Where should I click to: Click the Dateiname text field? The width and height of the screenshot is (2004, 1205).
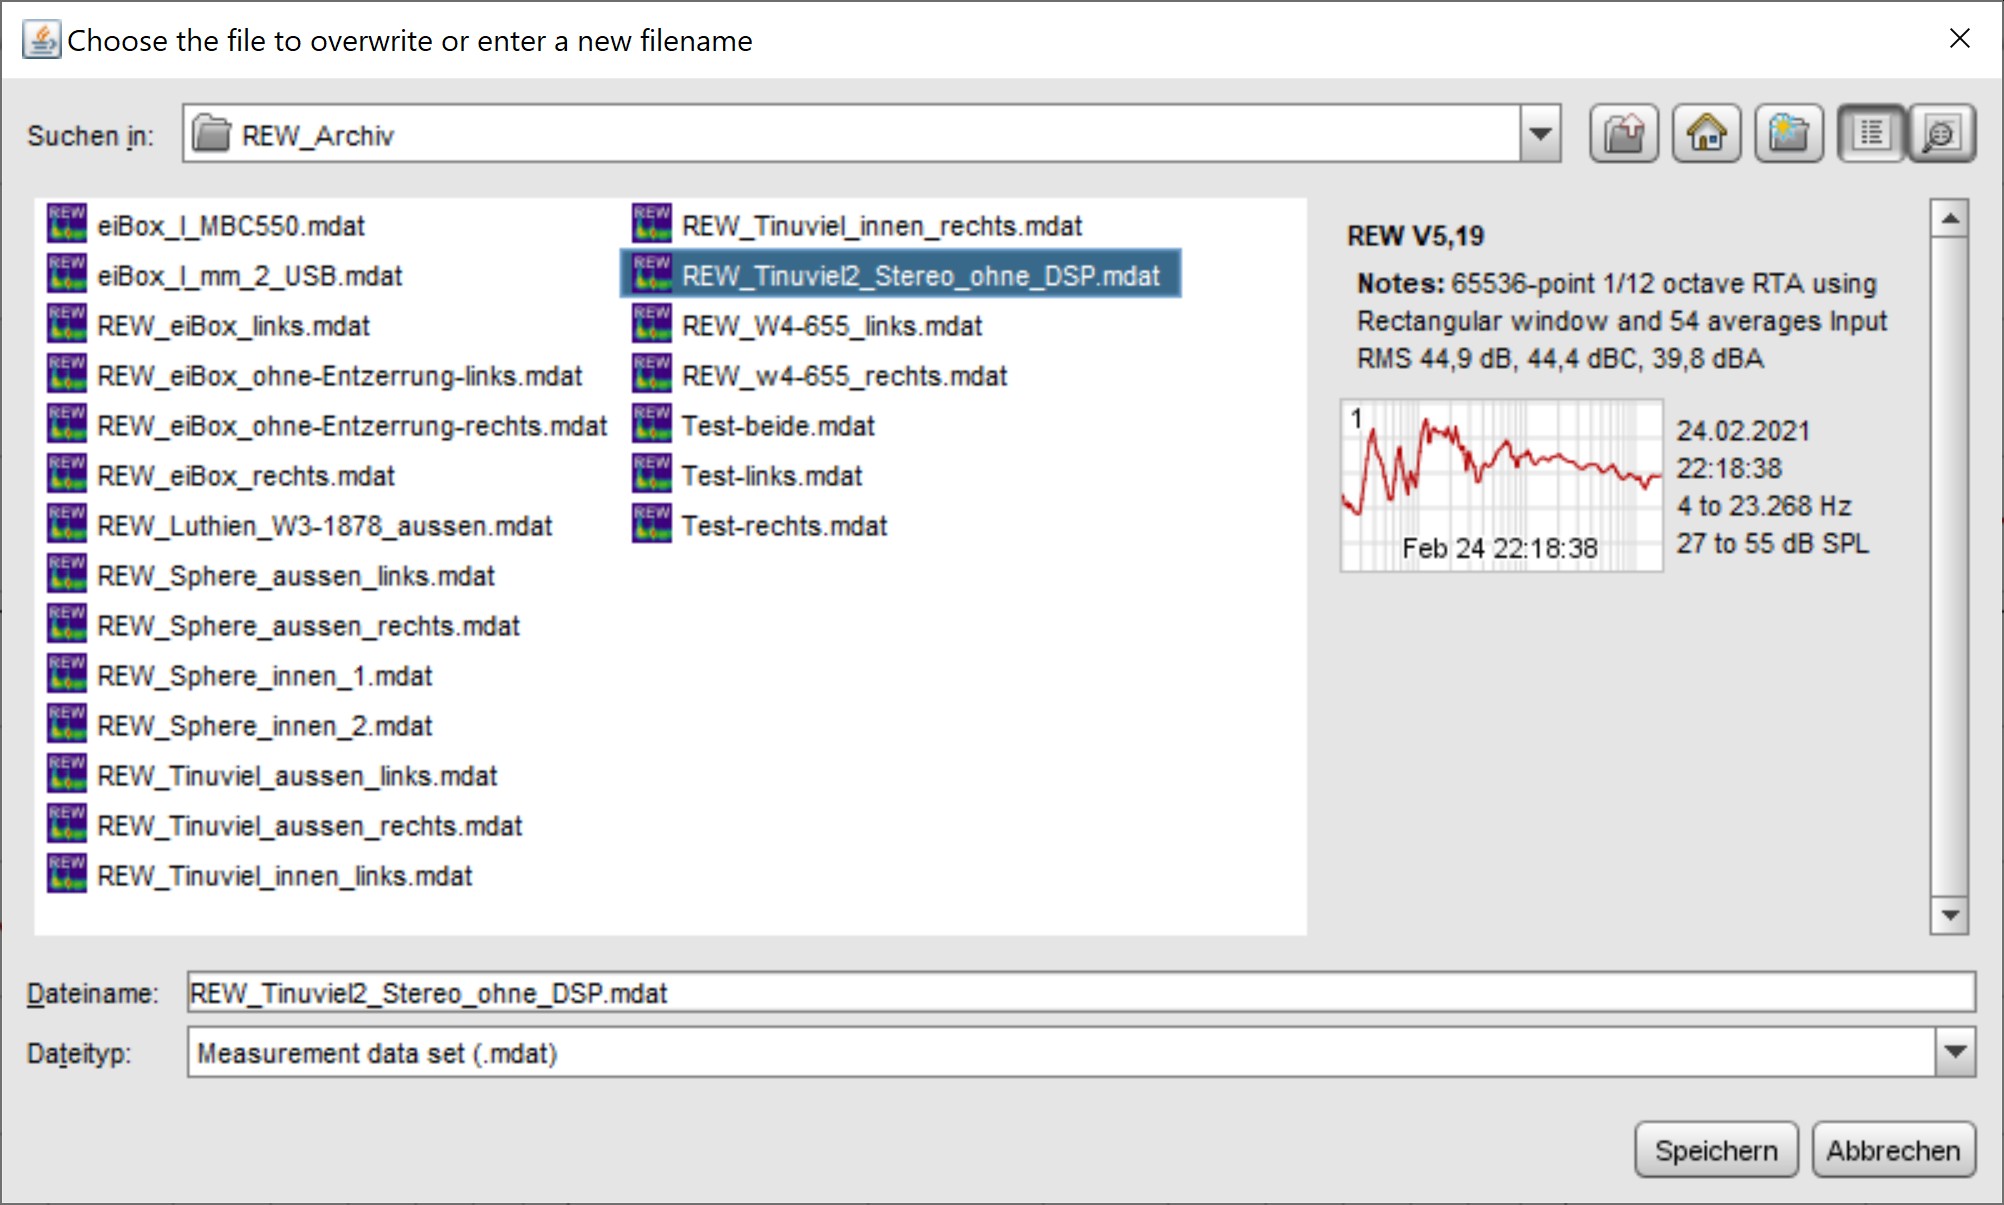point(1080,992)
